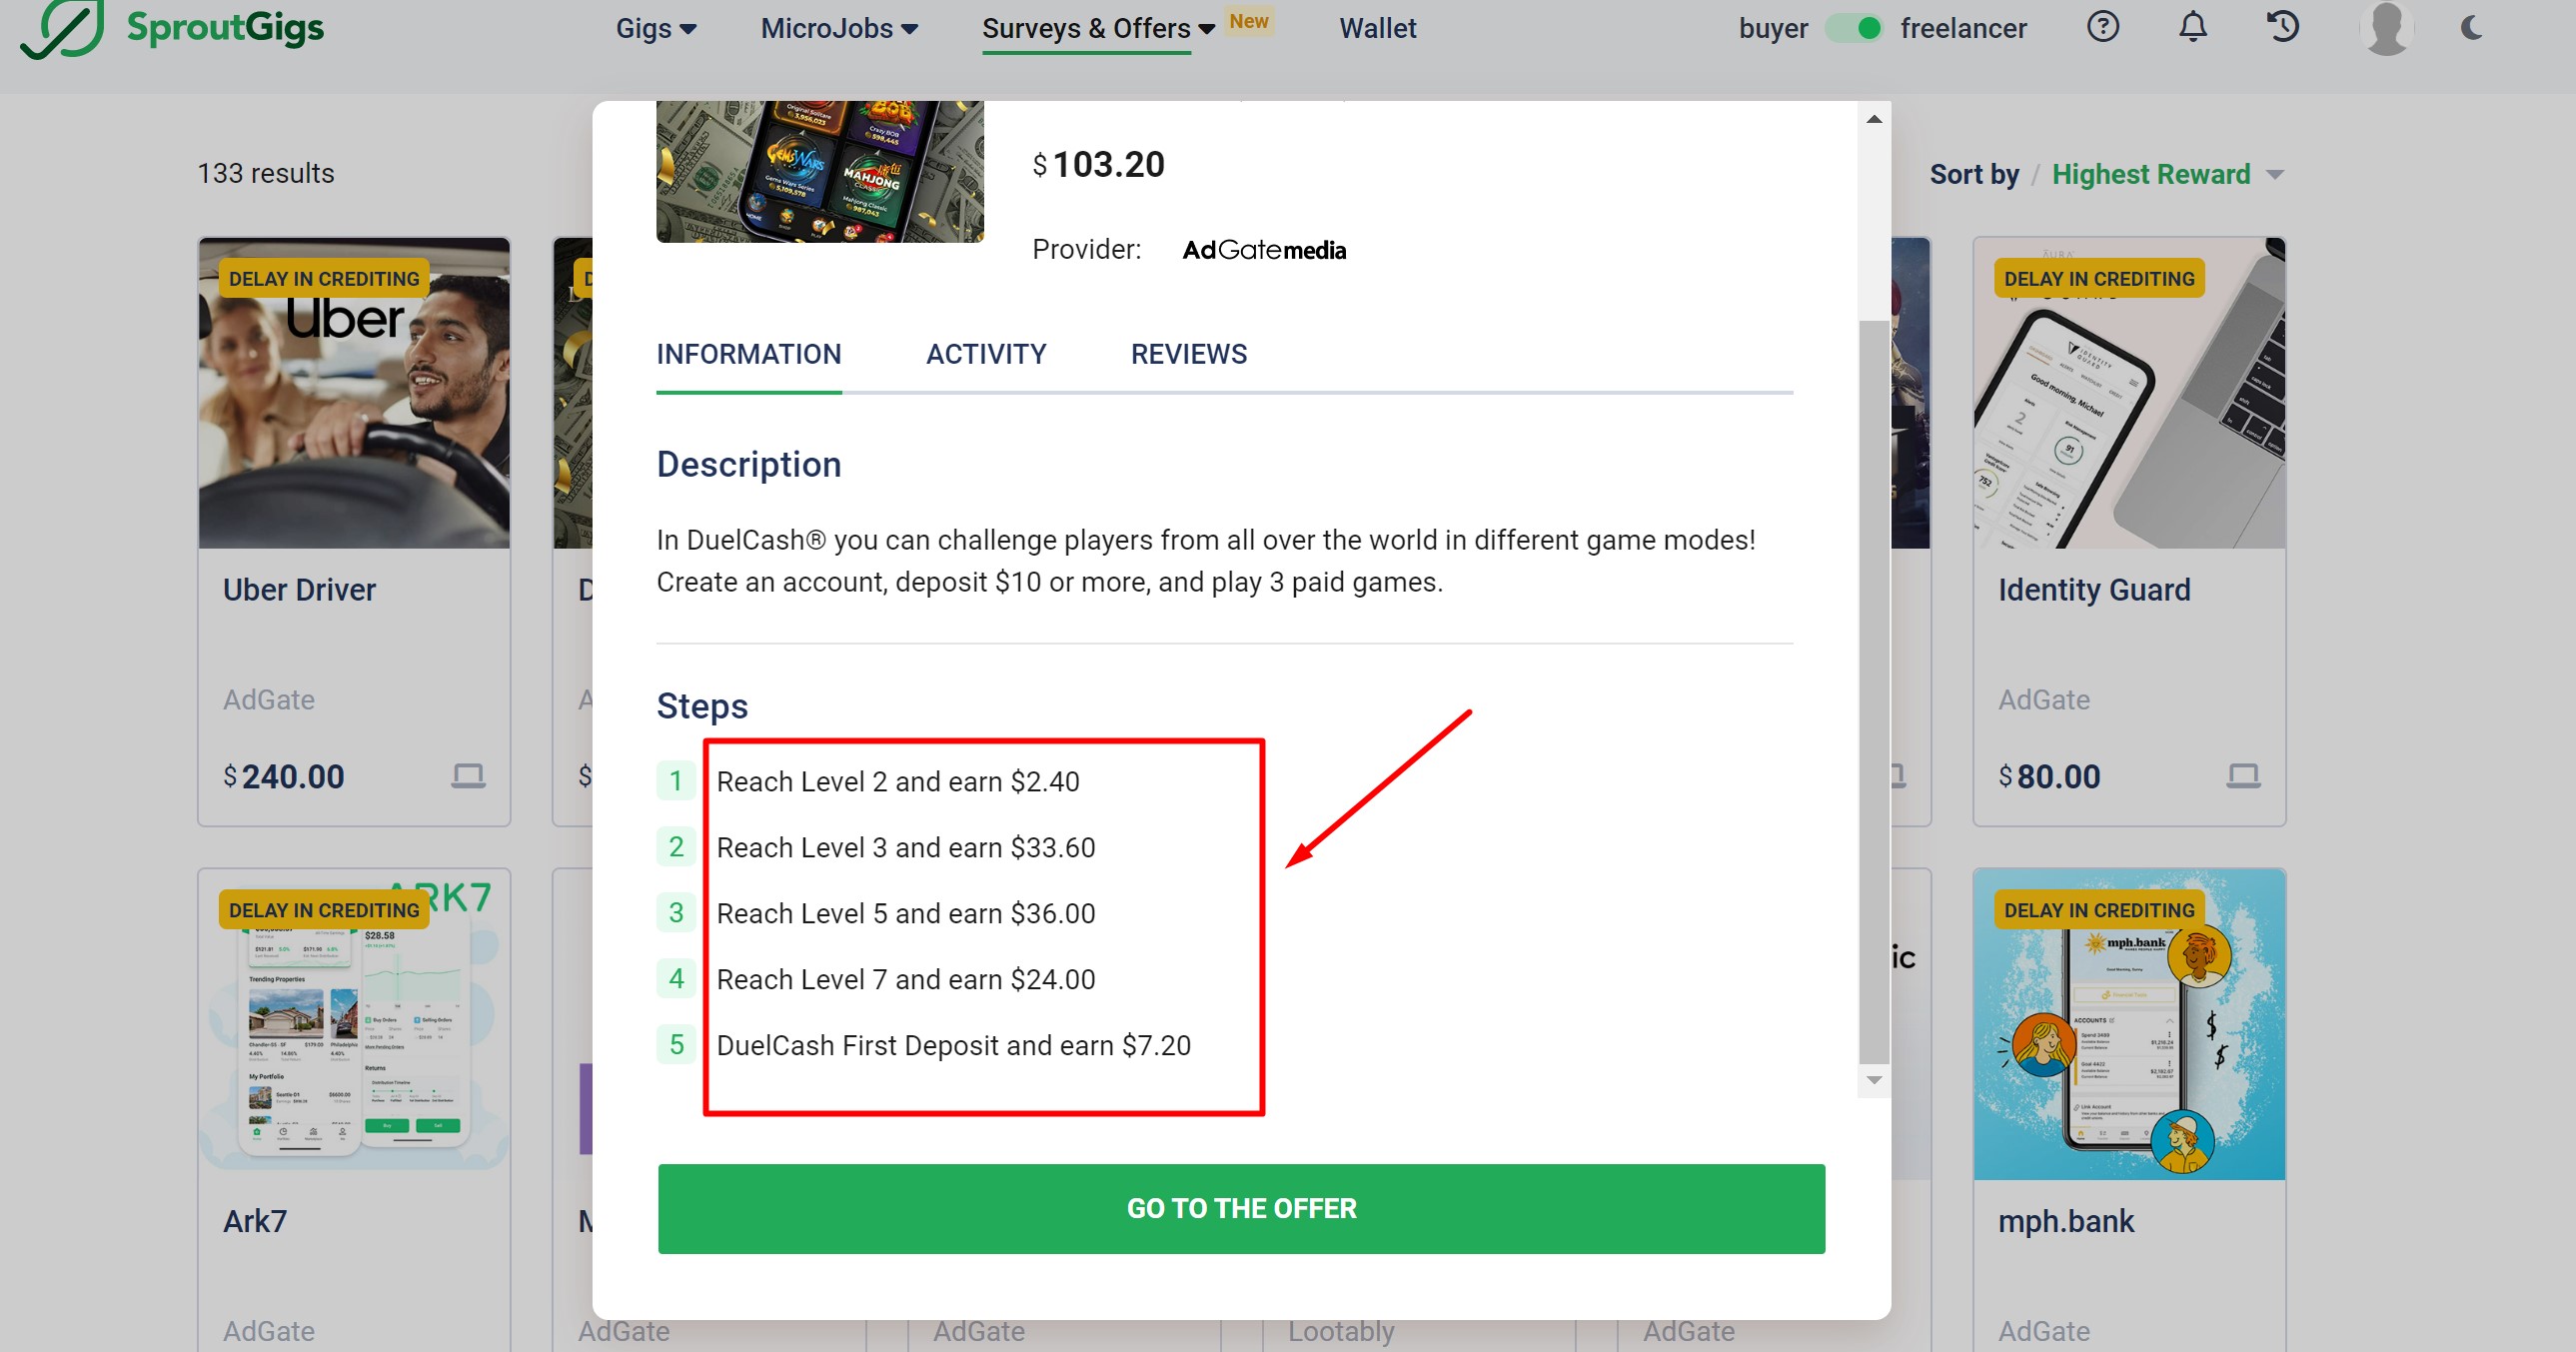
Task: Open the Wallet link
Action: pos(1377,28)
